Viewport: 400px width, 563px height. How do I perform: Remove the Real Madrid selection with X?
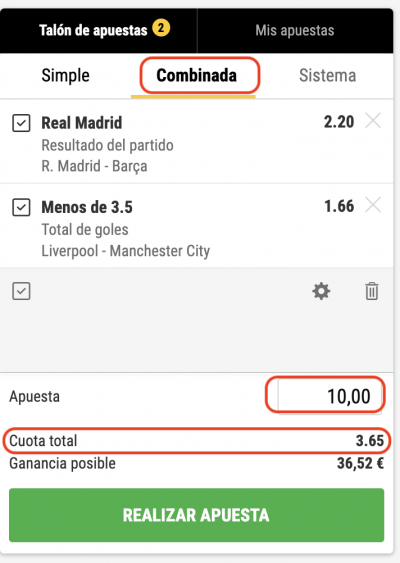tap(373, 121)
